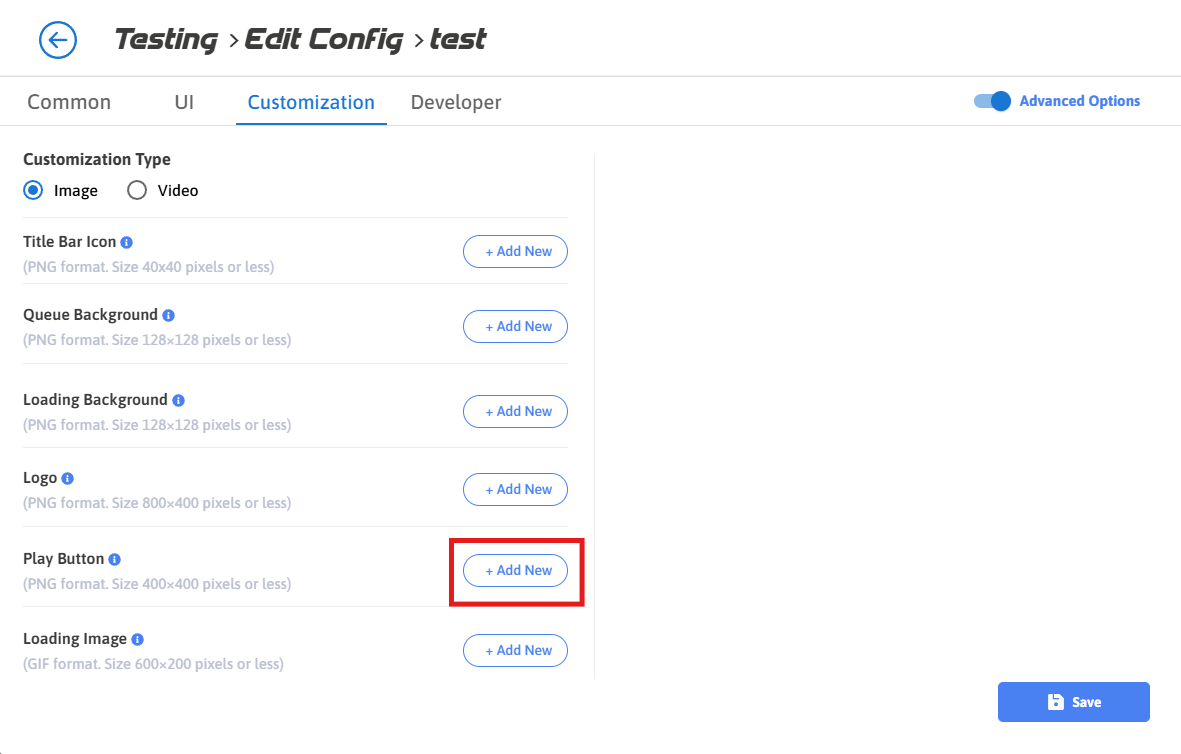This screenshot has height=754, width=1181.
Task: Switch to the Common tab
Action: tap(69, 102)
